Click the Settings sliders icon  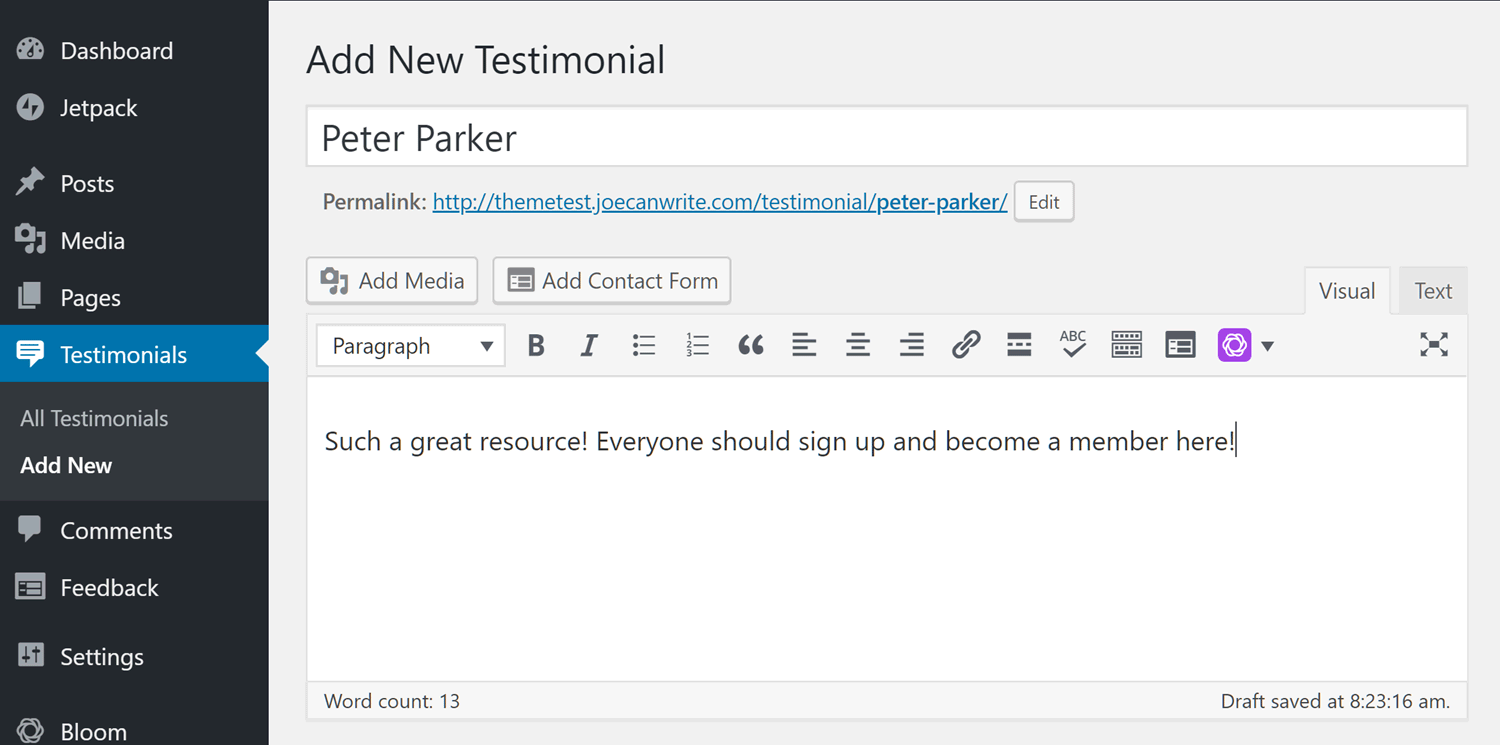coord(30,655)
